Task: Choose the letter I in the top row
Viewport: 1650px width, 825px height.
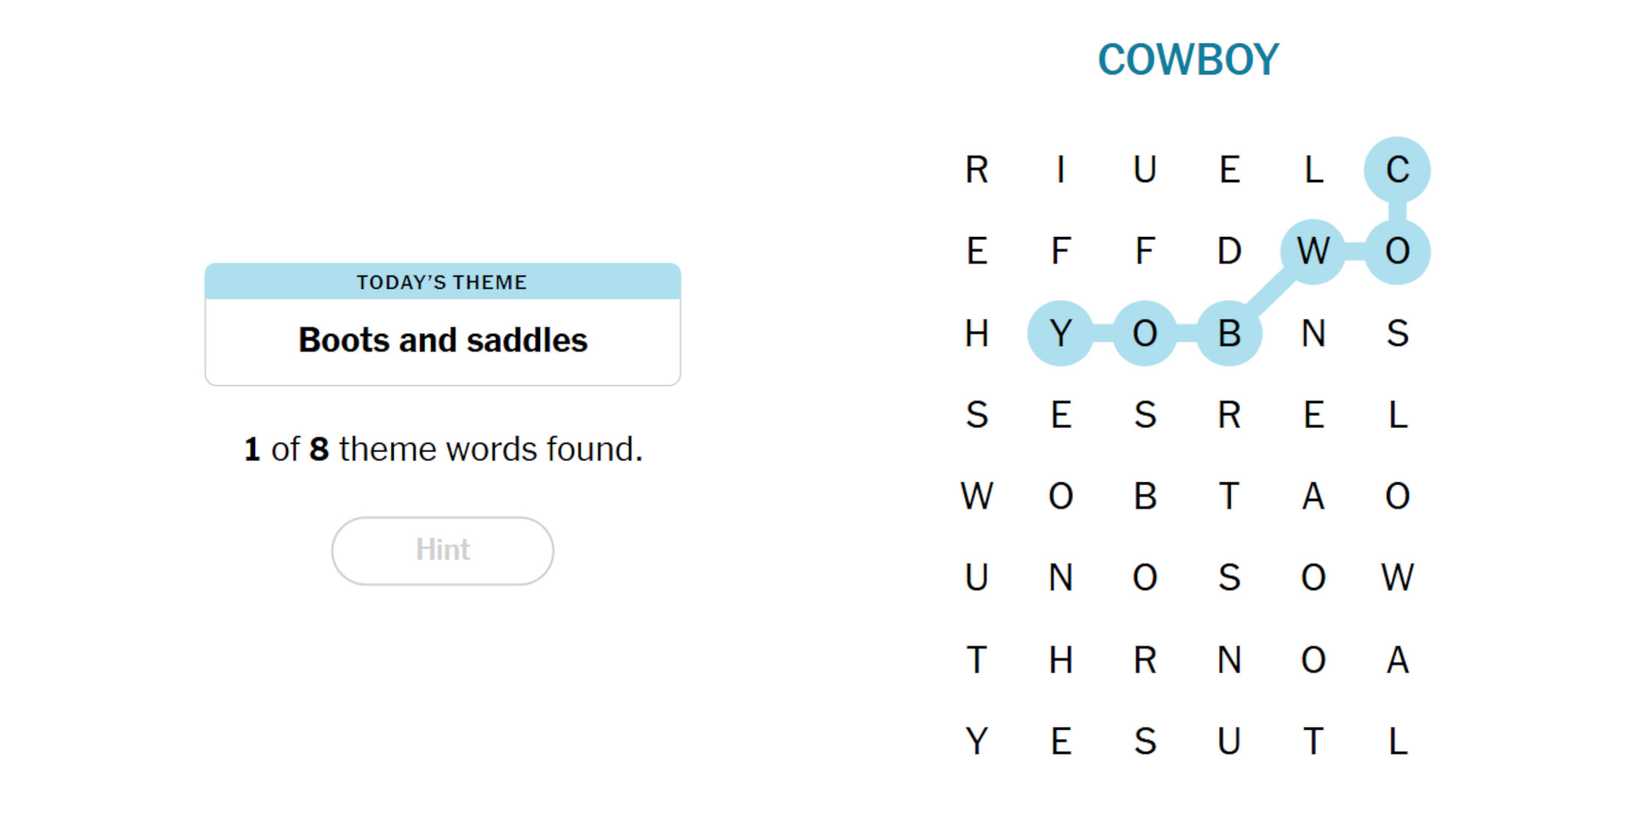Action: pyautogui.click(x=1061, y=170)
